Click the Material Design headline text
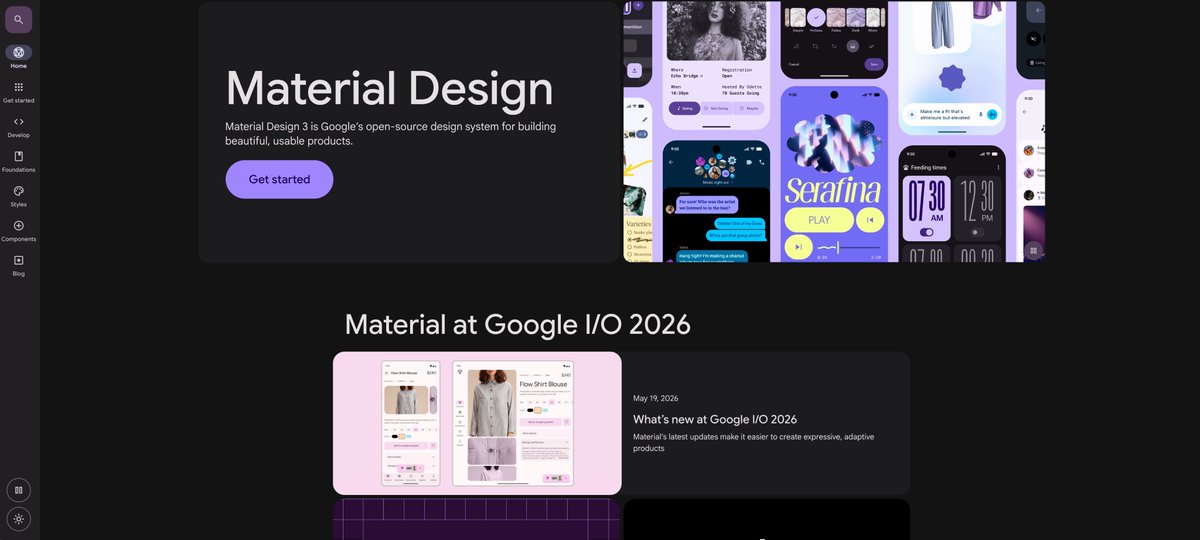The image size is (1200, 540). click(389, 88)
